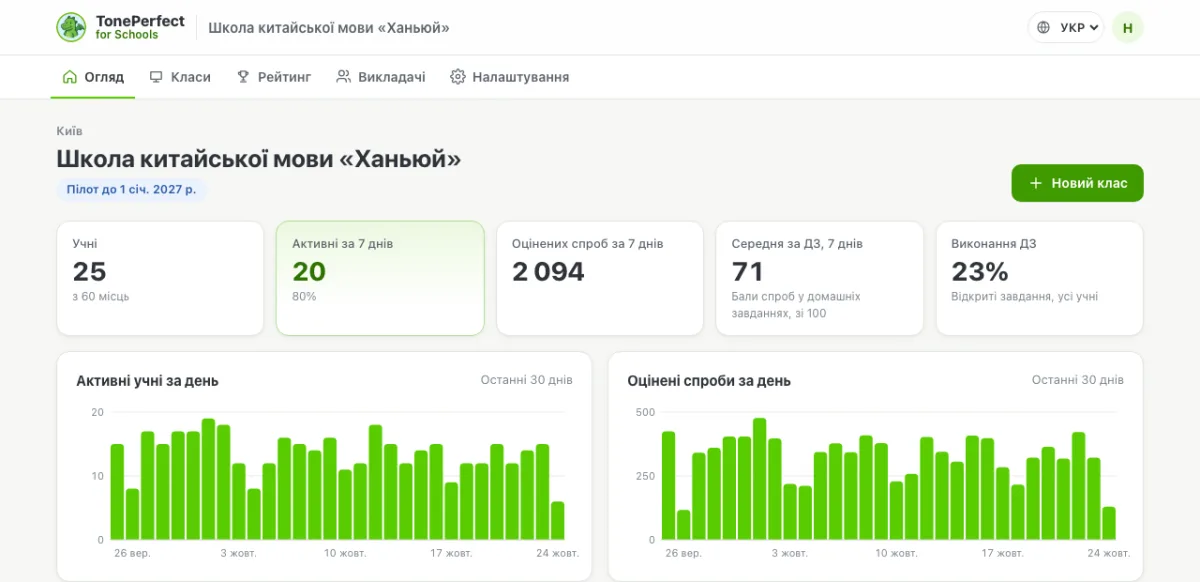Click the 23% completion value

(x=980, y=271)
